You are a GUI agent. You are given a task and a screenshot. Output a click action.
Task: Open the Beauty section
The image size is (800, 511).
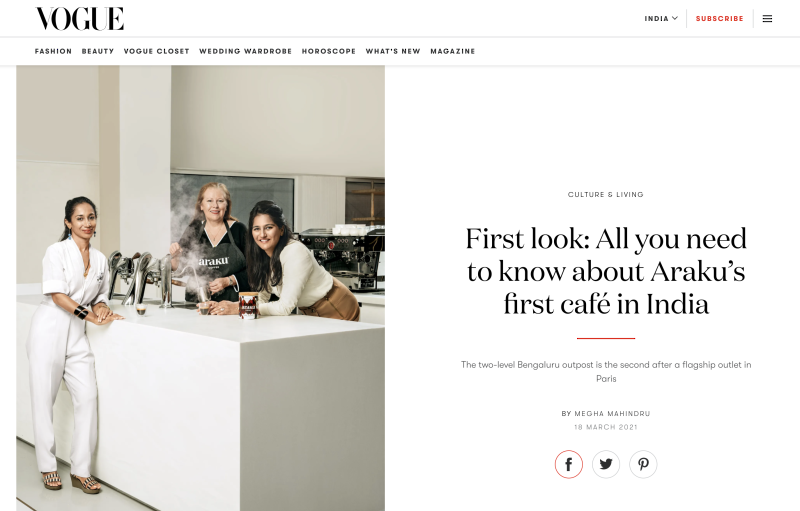(97, 51)
